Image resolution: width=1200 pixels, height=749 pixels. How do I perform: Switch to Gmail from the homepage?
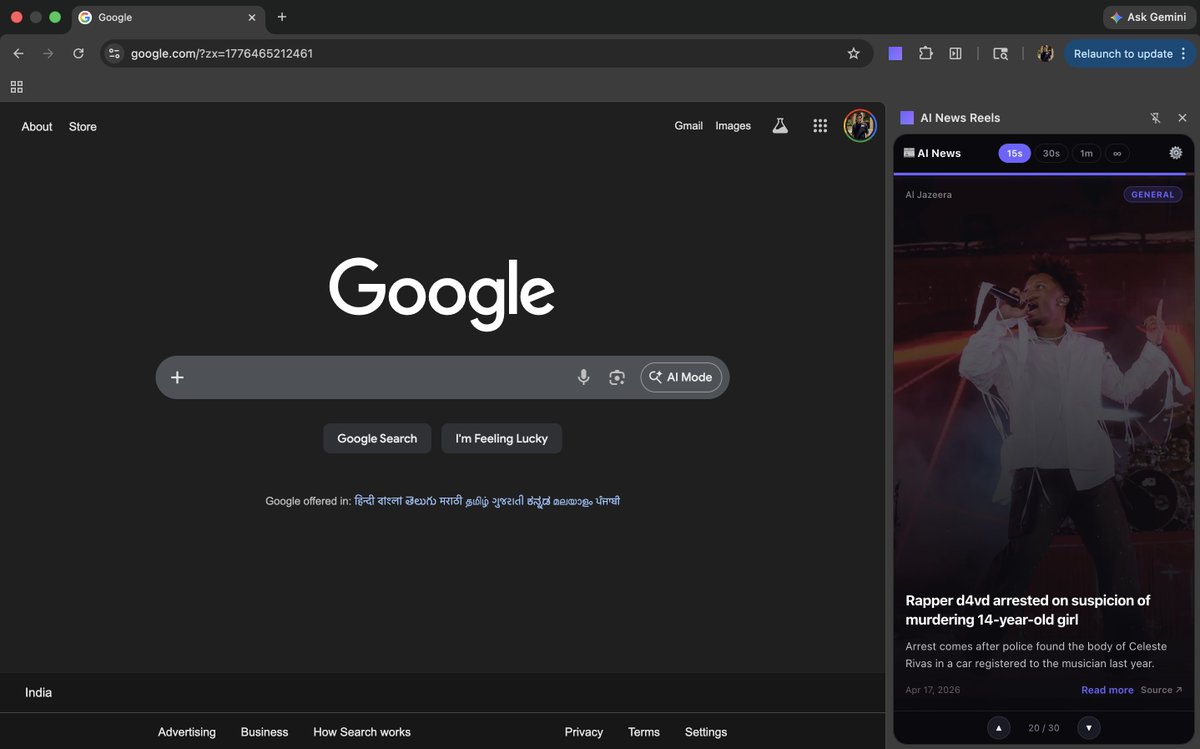tap(688, 125)
